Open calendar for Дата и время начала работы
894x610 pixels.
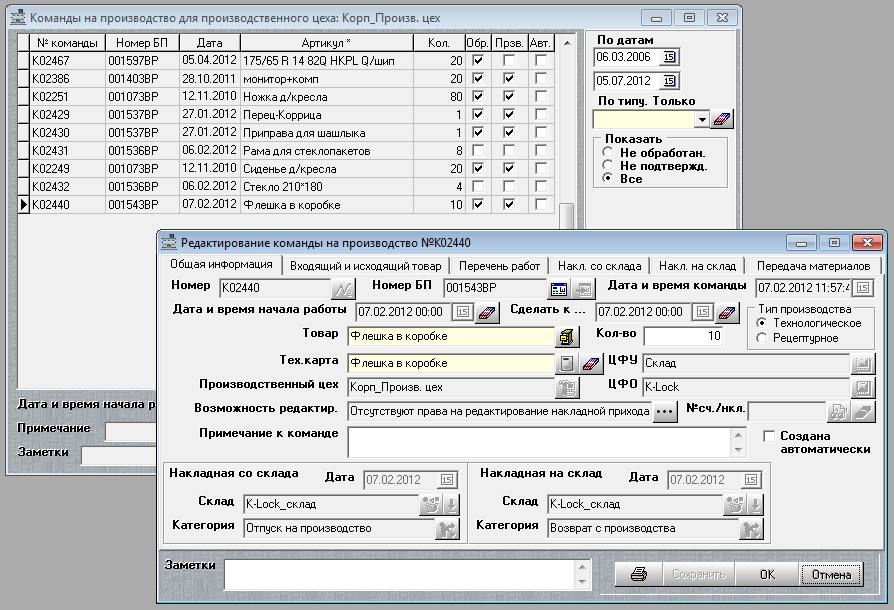point(462,312)
